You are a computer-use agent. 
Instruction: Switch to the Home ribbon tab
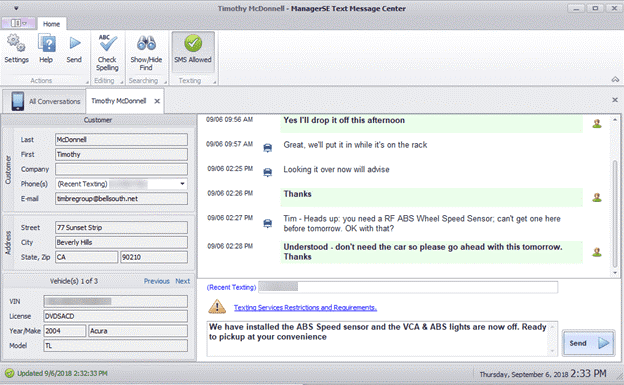coord(51,24)
